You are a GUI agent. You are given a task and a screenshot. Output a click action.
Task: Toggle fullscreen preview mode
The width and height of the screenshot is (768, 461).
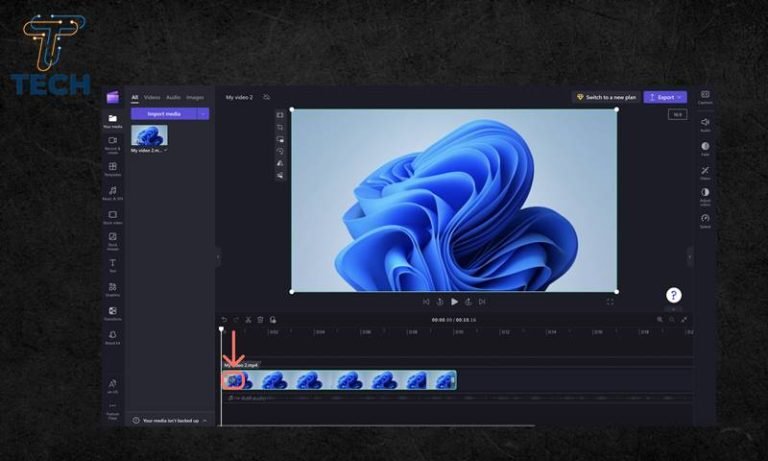click(610, 302)
